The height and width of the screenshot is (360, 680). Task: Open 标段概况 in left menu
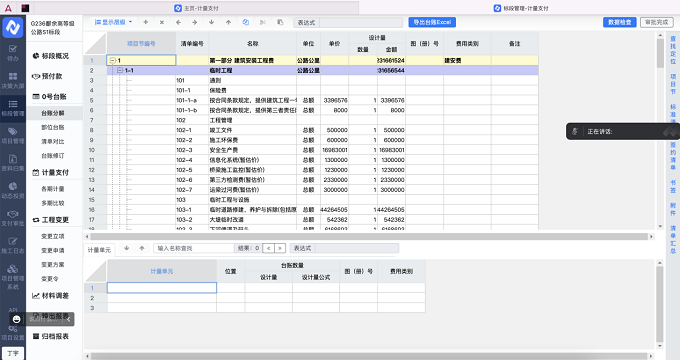pos(51,56)
